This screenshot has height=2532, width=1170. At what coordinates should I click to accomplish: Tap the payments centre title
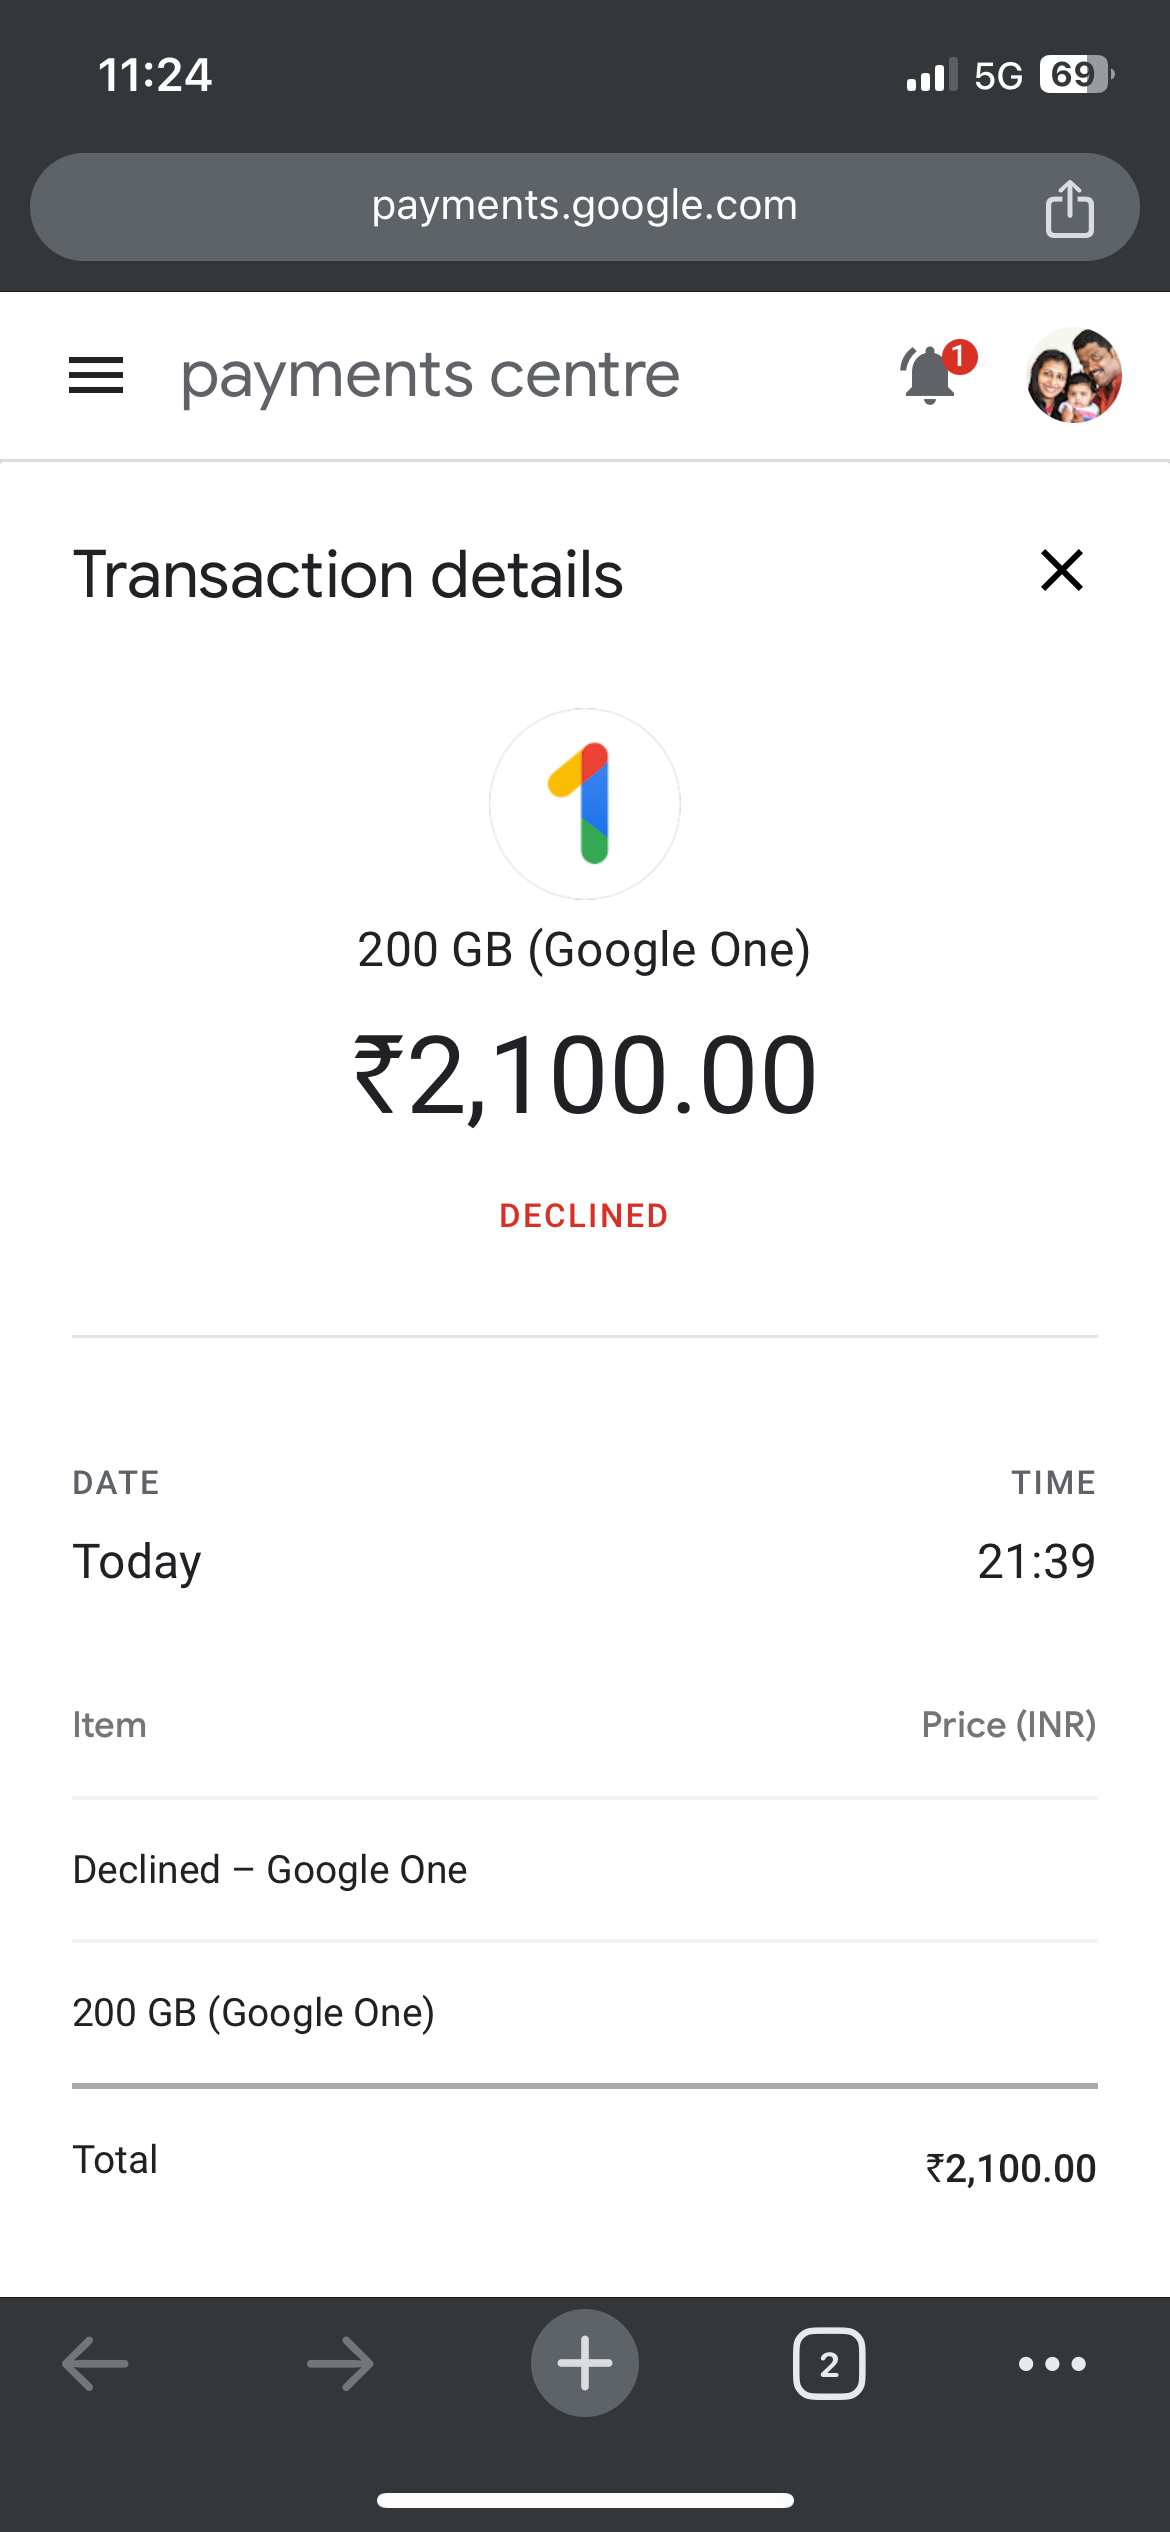click(x=430, y=376)
